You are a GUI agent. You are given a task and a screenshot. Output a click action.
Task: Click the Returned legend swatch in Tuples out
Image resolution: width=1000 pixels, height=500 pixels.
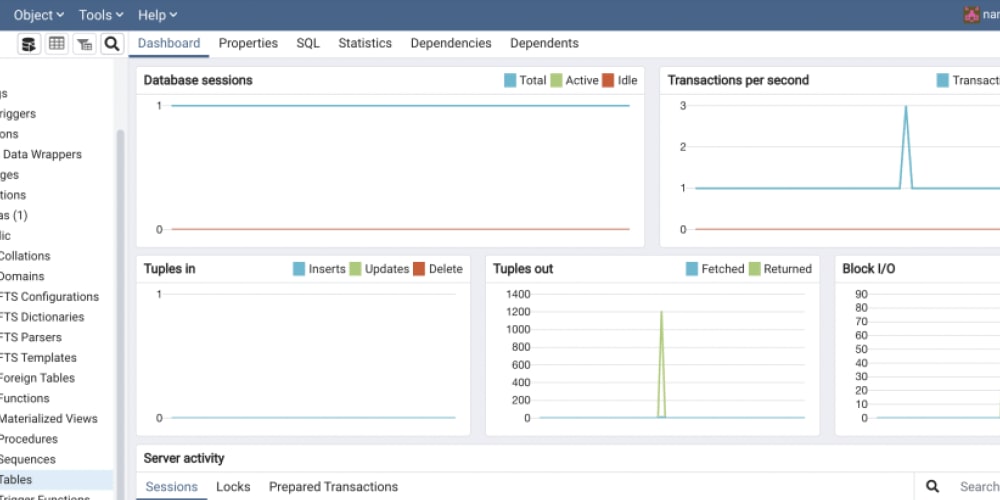click(754, 269)
